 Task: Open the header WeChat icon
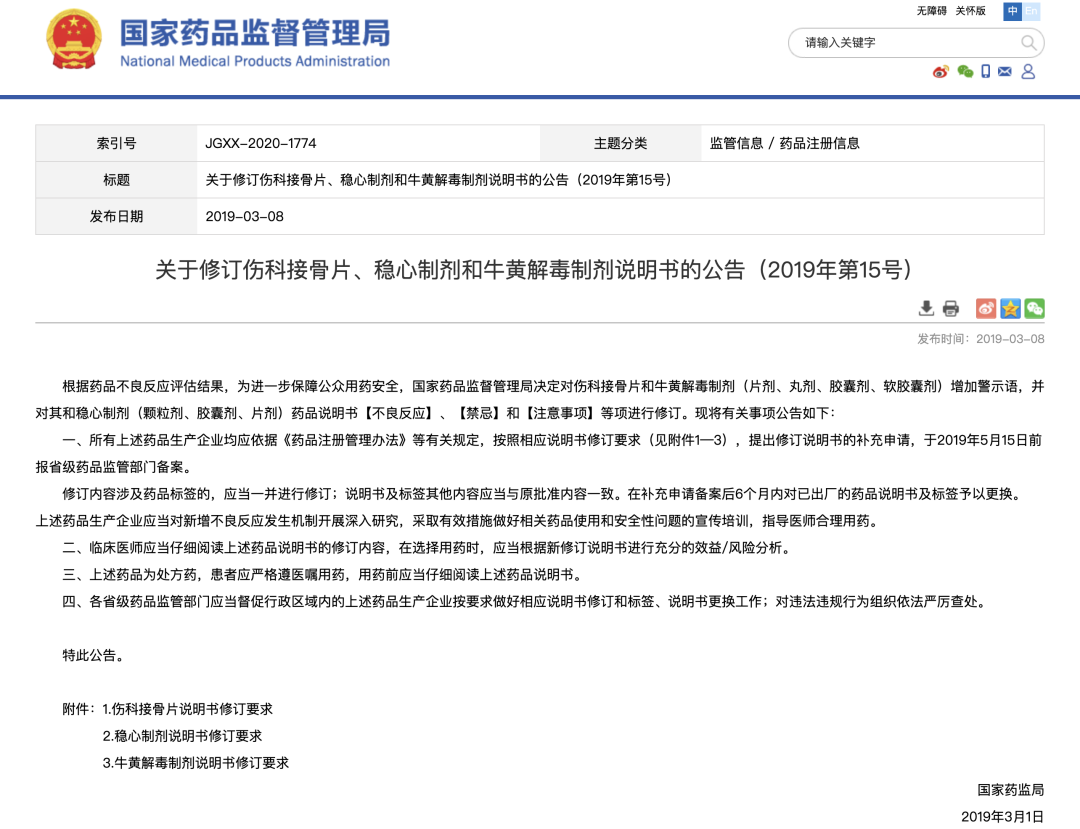coord(964,72)
